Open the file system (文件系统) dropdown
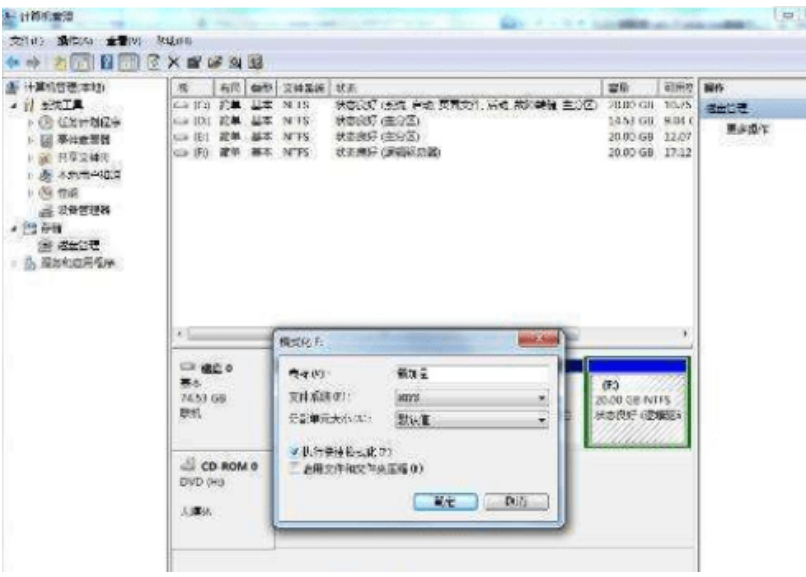This screenshot has height=577, width=806. click(467, 398)
